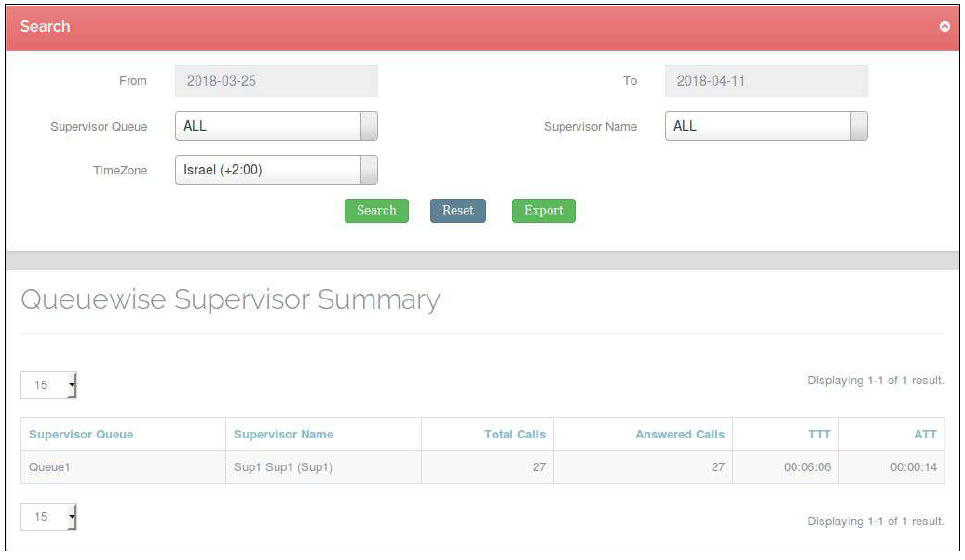Collapse the Search panel using header icon
The width and height of the screenshot is (965, 560).
coord(944,27)
